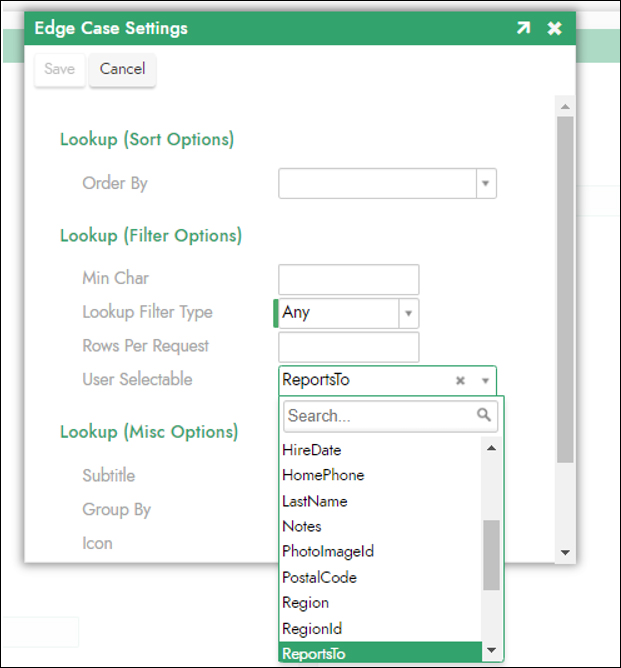Select HireDate from the list
This screenshot has width=621, height=668.
click(x=312, y=450)
